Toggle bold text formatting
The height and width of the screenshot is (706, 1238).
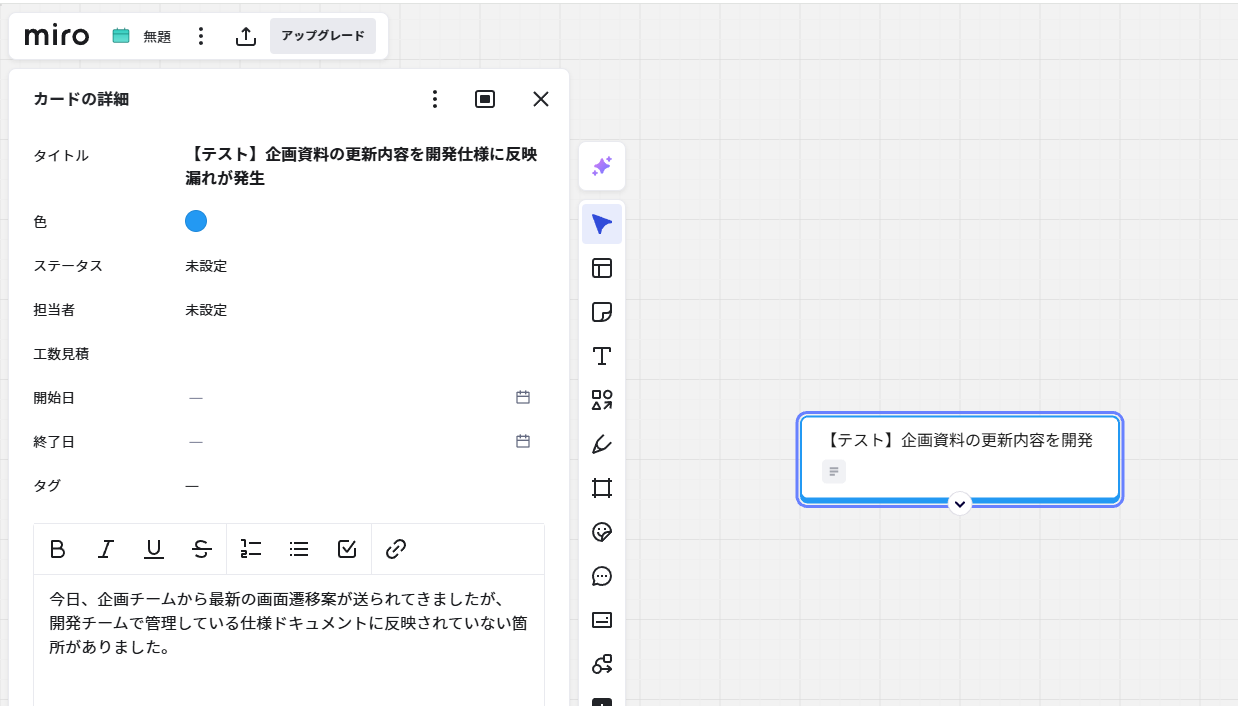pyautogui.click(x=58, y=549)
